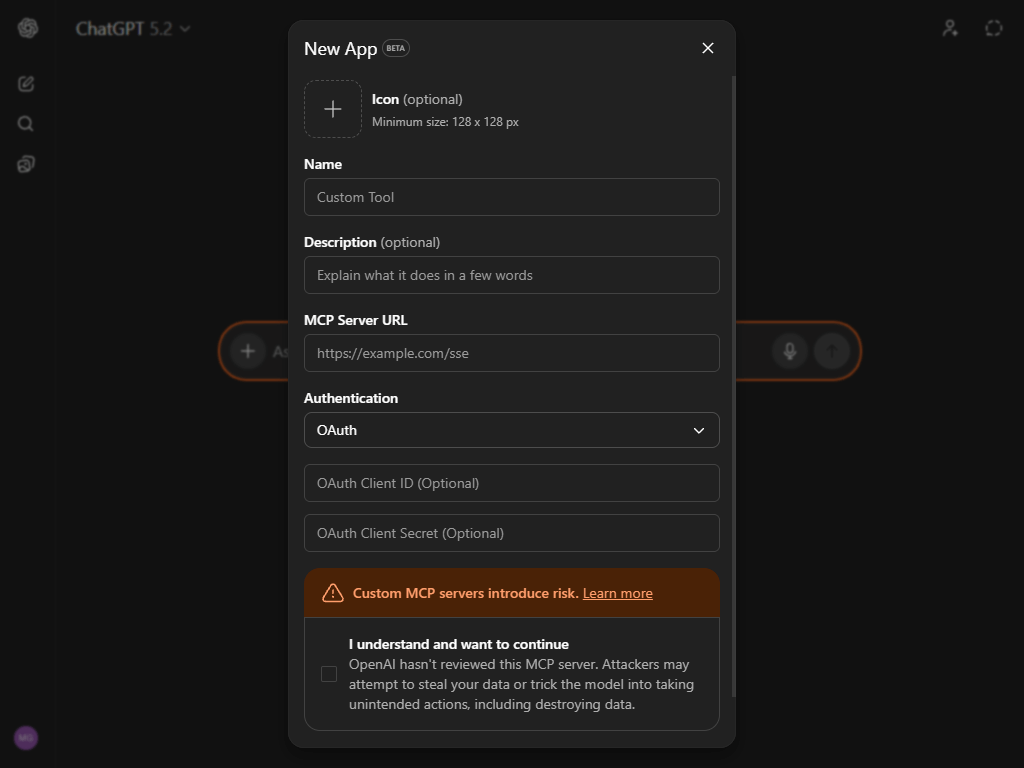Click the invite member icon at top right
Screen dimensions: 1024x768
click(949, 28)
